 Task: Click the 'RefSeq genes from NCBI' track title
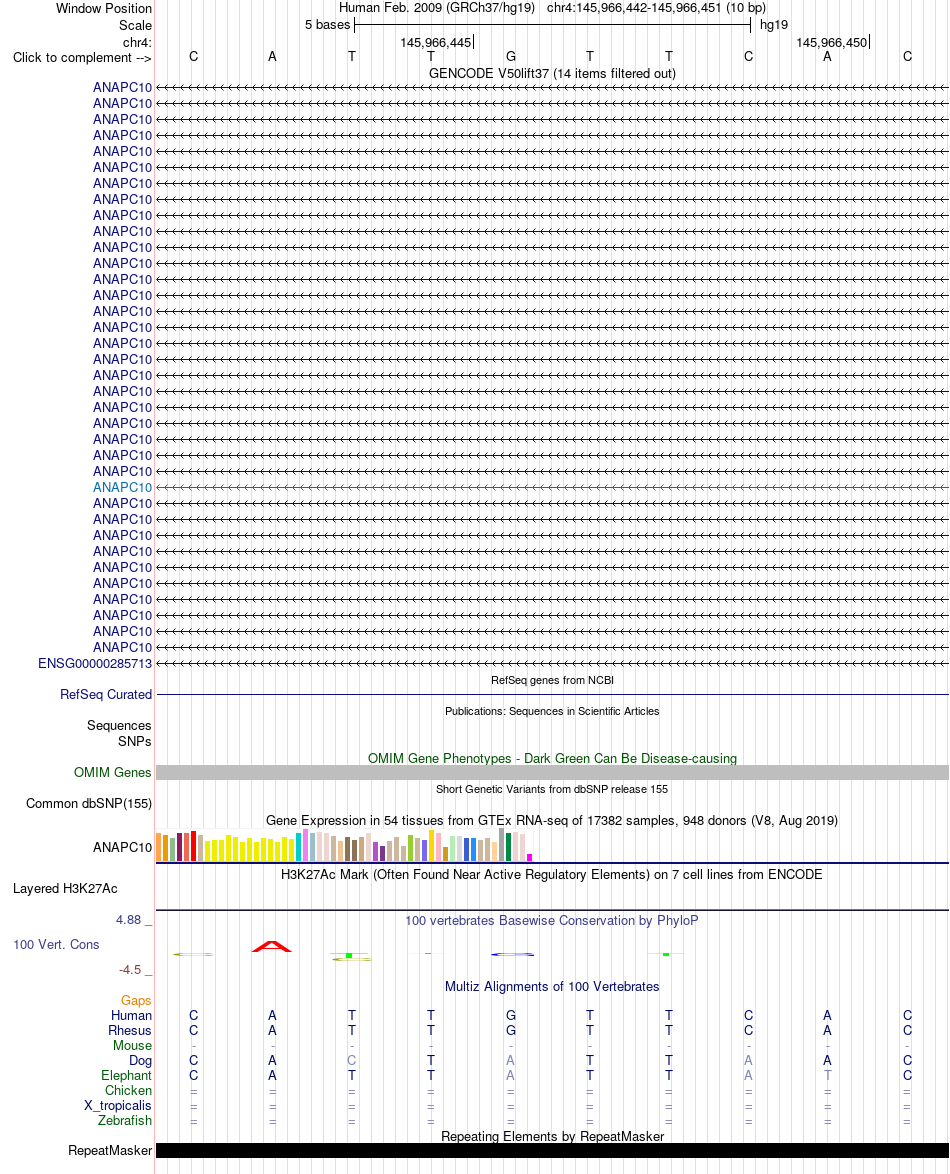point(552,681)
